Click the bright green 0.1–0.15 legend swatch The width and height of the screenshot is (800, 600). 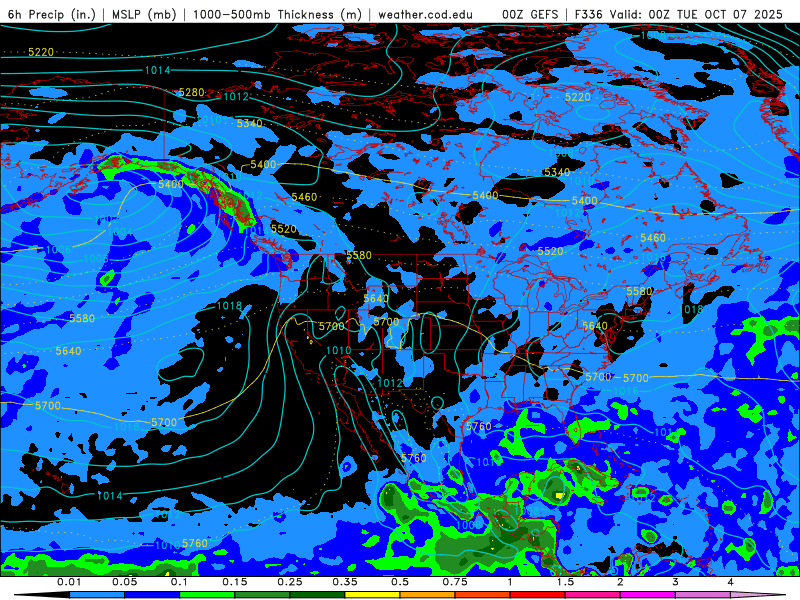[207, 595]
